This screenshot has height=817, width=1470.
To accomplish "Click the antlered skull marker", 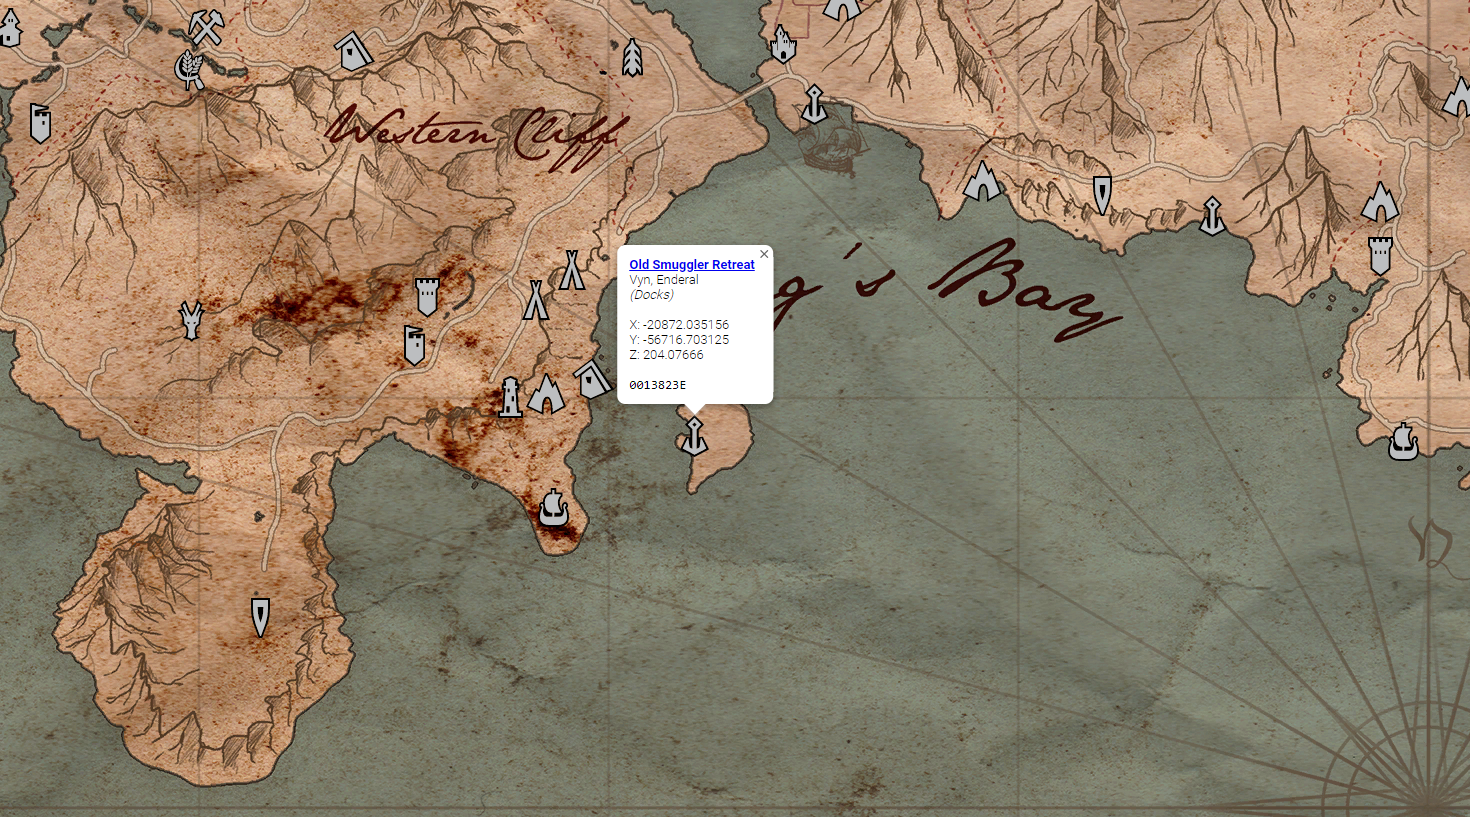I will [x=191, y=321].
